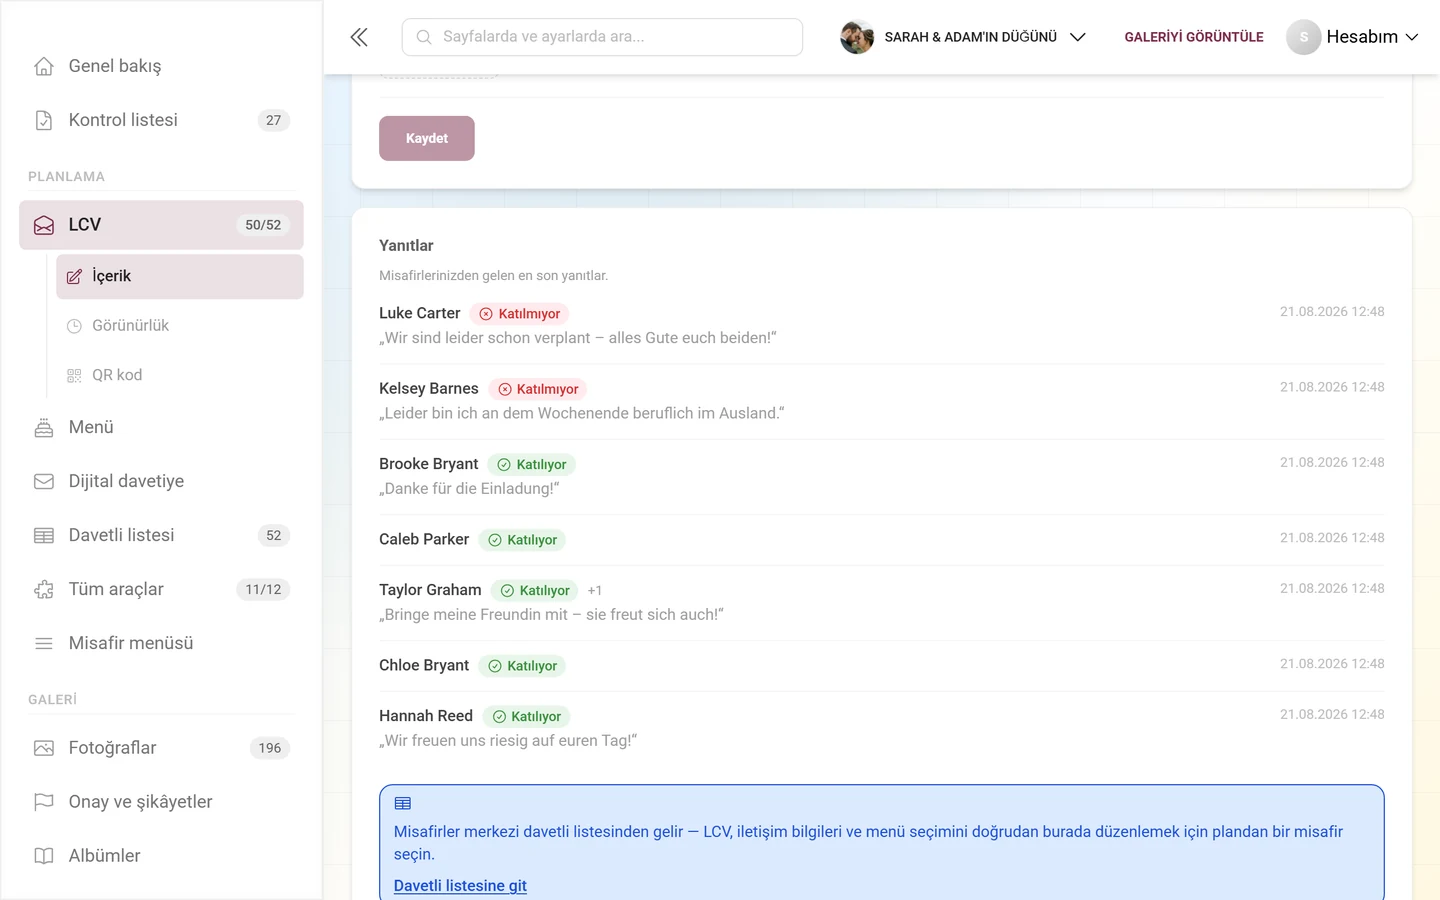Open Onay ve şikâyetler flag icon
This screenshot has height=900, width=1440.
[44, 802]
